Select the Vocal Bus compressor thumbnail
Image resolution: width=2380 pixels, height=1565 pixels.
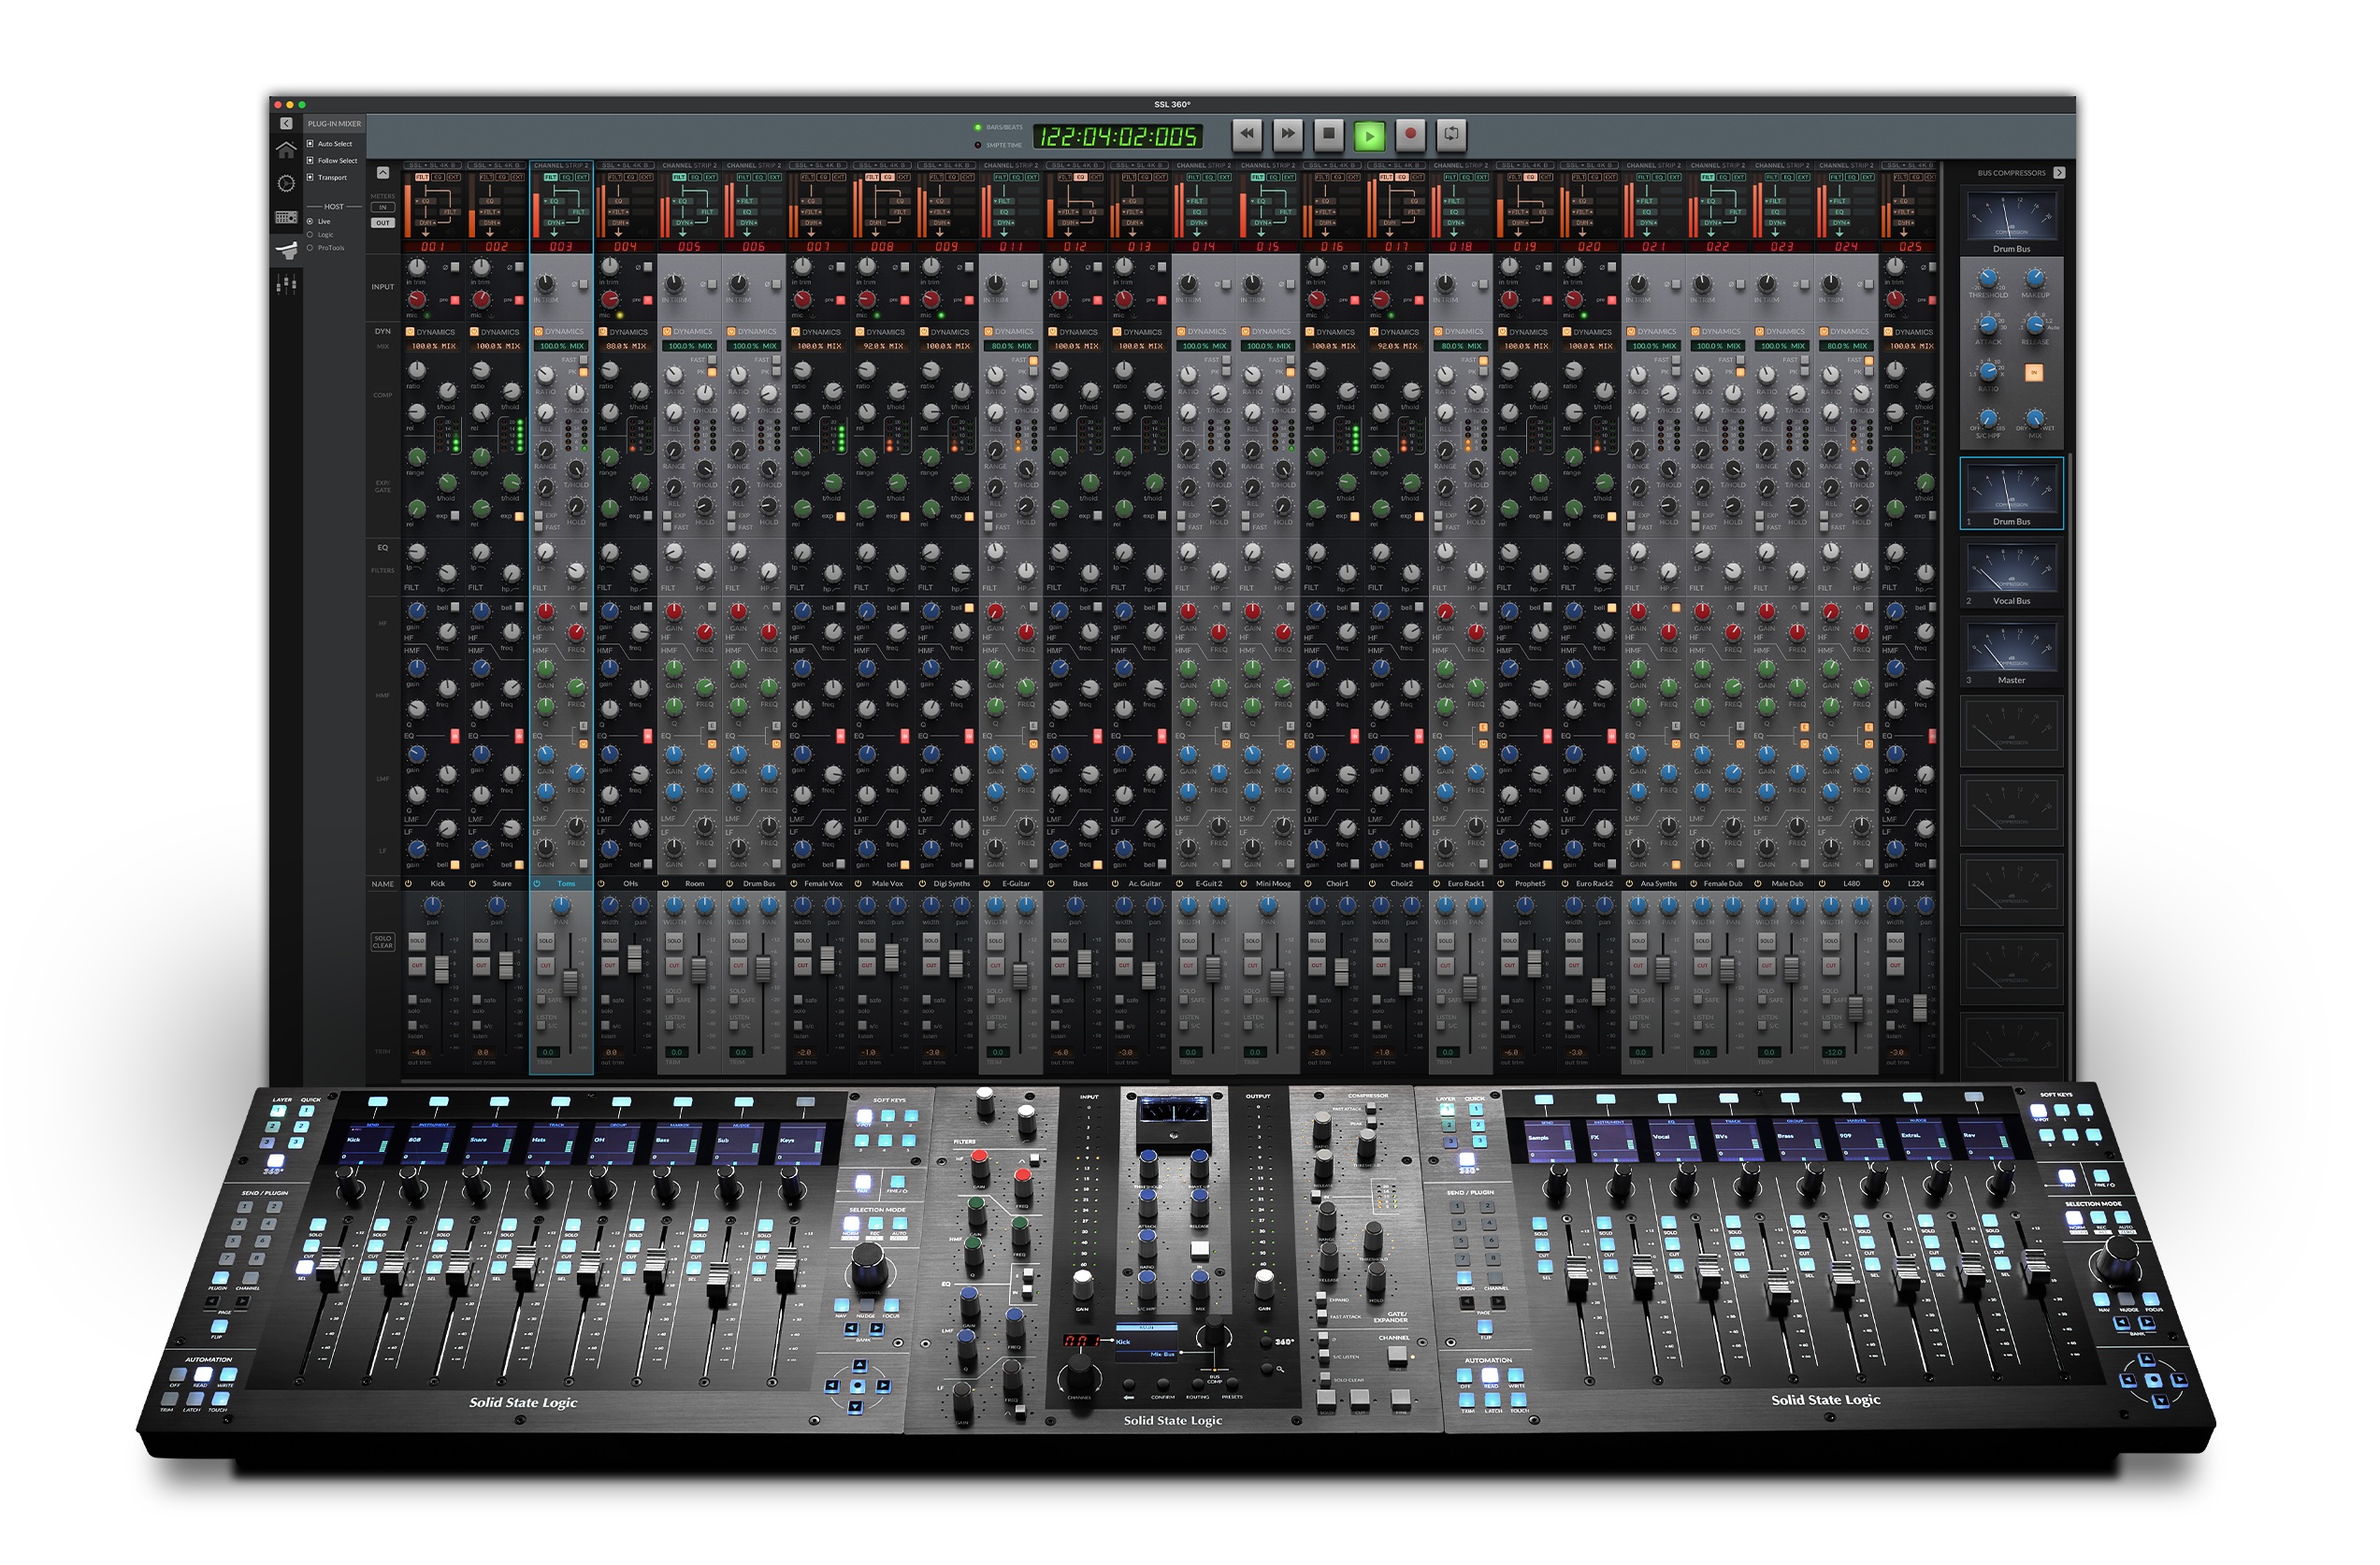click(2011, 573)
